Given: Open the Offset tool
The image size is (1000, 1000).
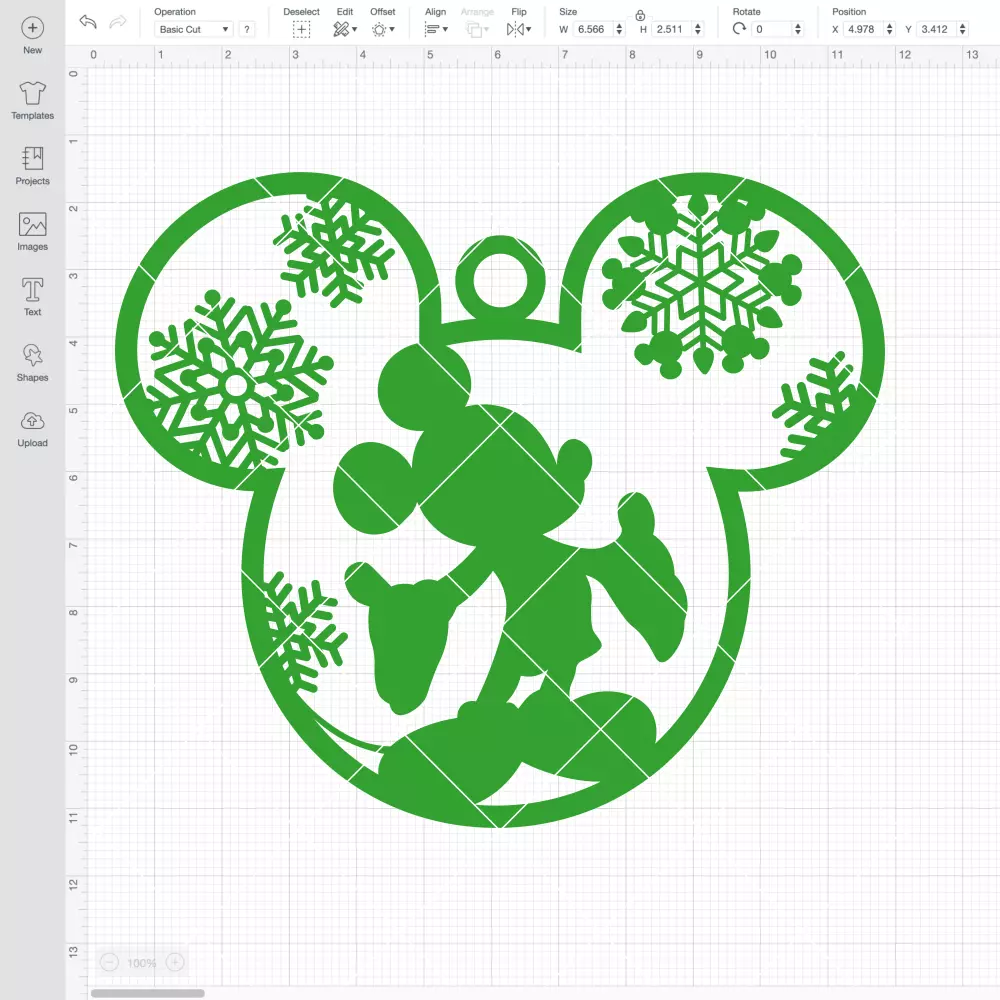Looking at the screenshot, I should [x=383, y=29].
